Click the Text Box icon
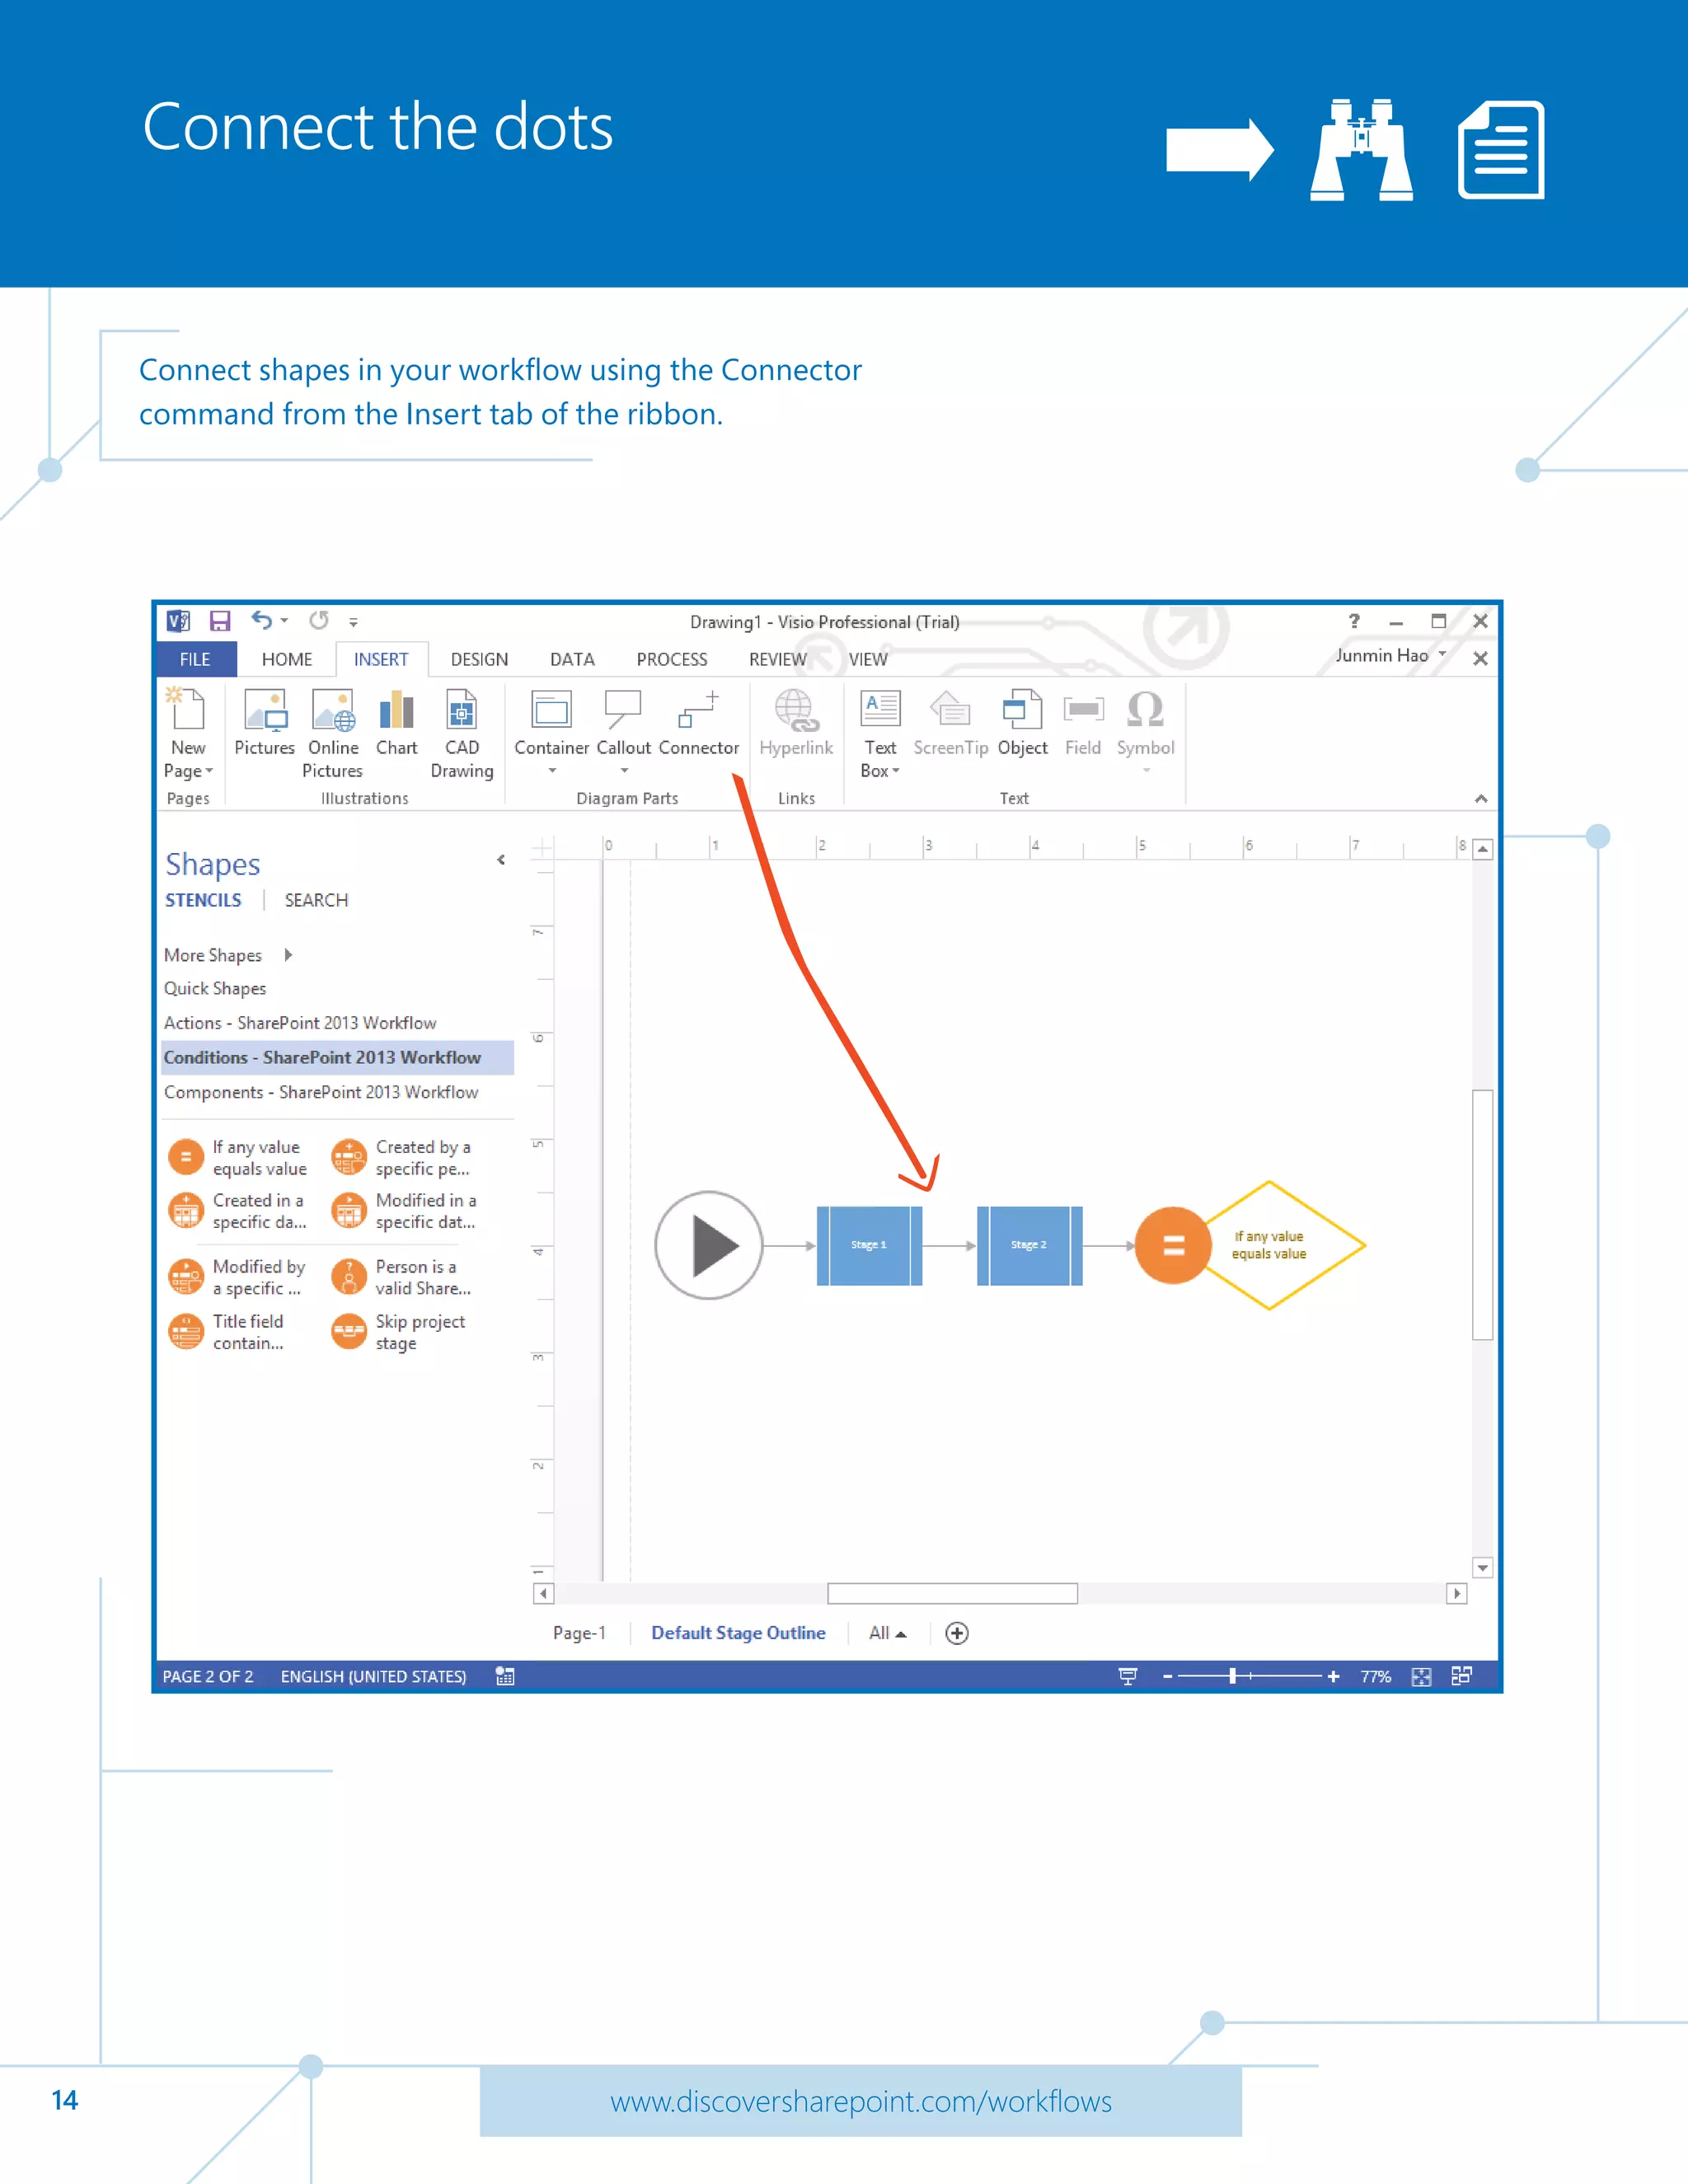Viewport: 1688px width, 2184px height. 880,709
